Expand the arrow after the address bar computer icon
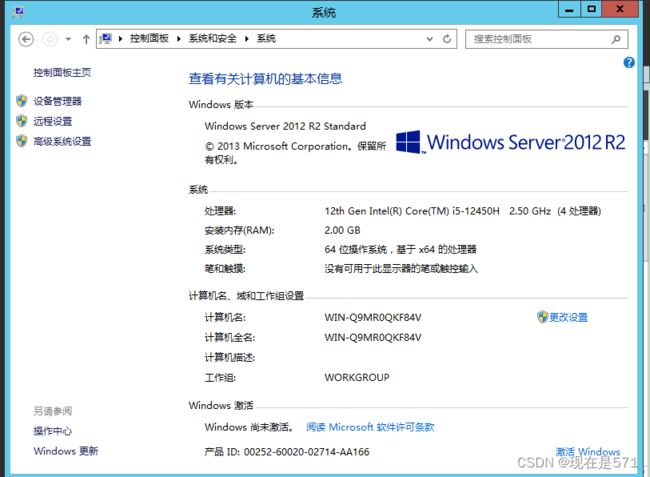 tap(120, 39)
